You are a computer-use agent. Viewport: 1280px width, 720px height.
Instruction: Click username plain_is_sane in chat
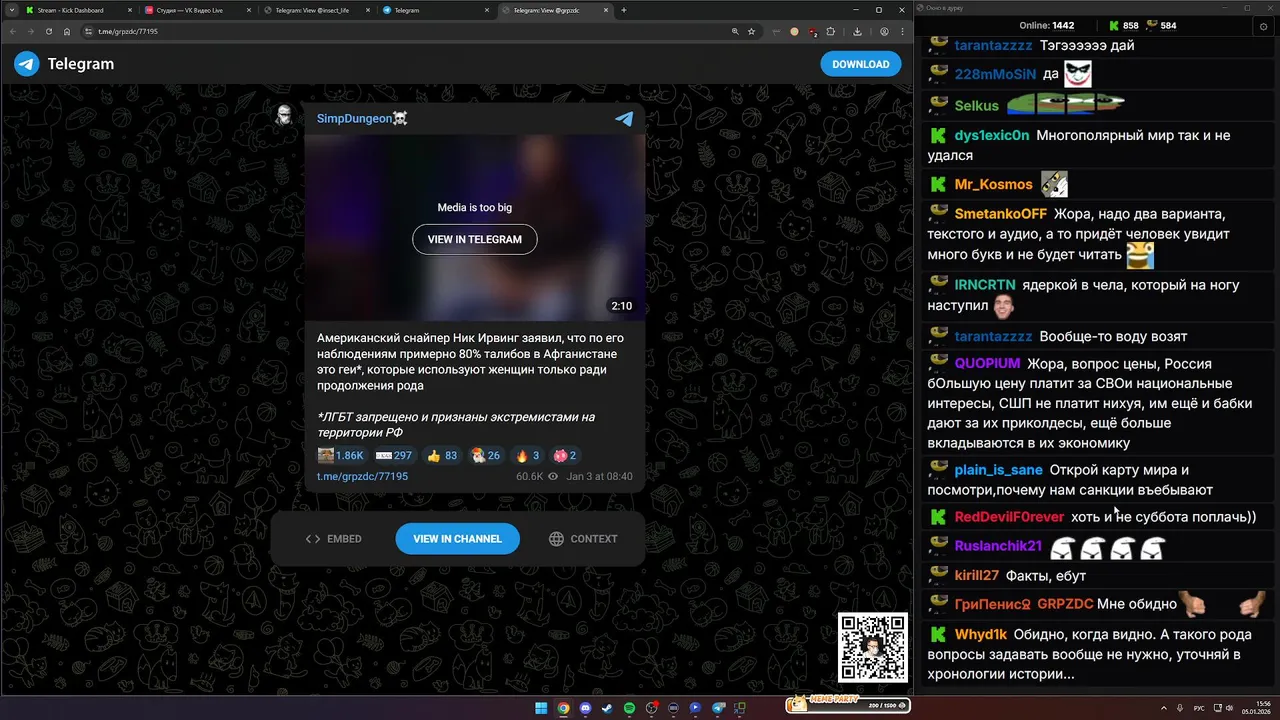pyautogui.click(x=998, y=470)
